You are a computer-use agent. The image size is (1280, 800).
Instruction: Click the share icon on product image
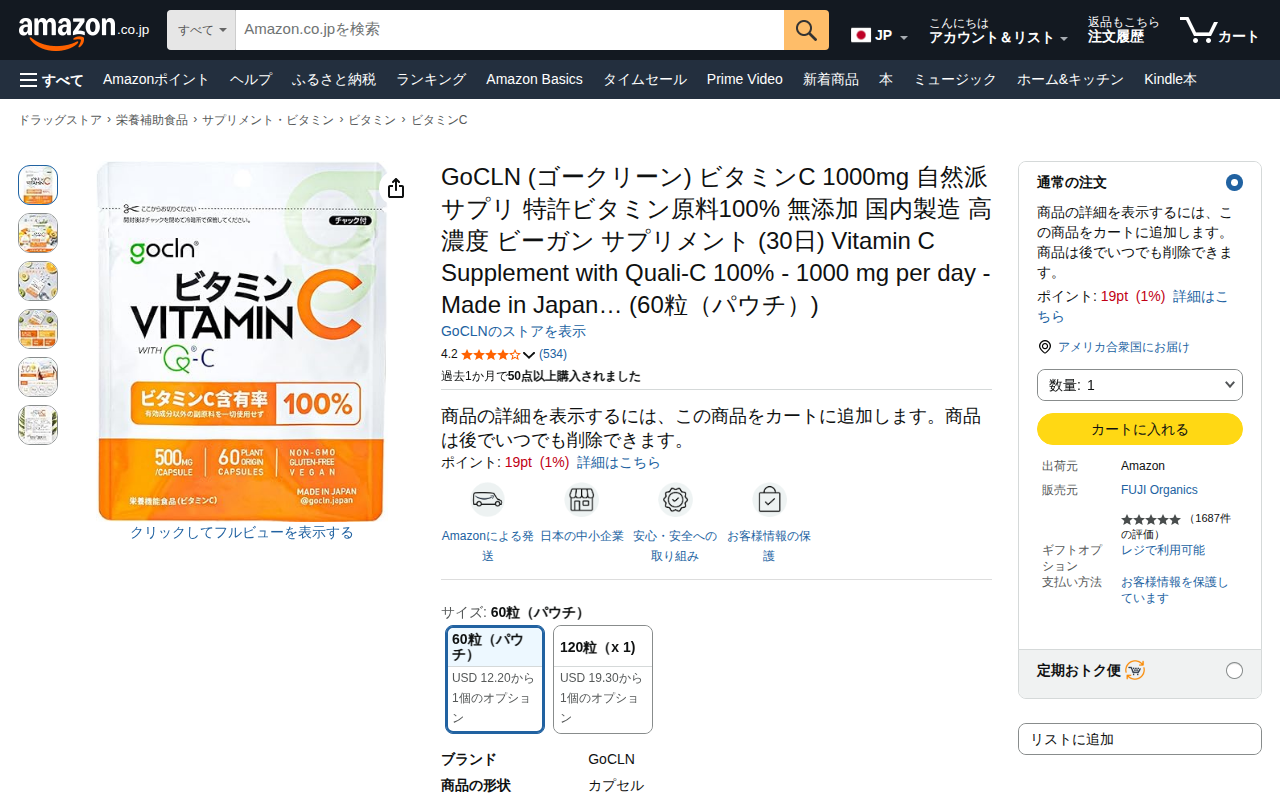396,188
